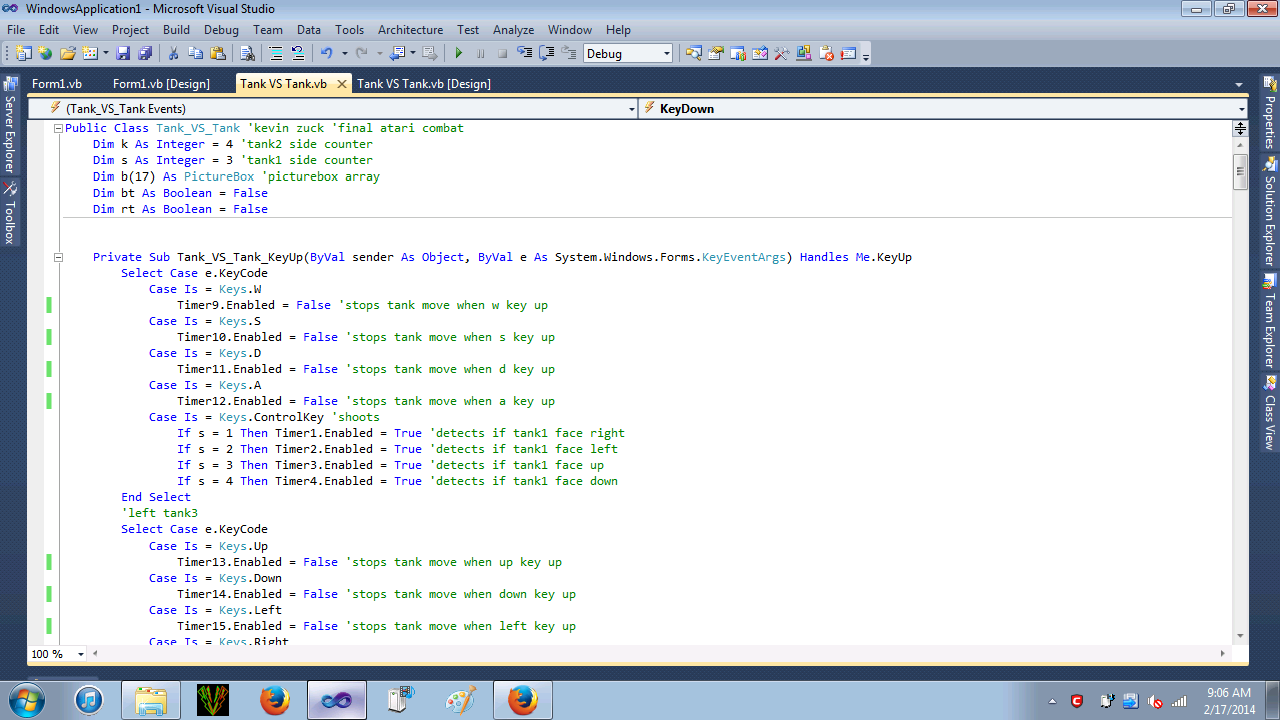Switch to the Form1.vb tab
Viewport: 1280px width, 720px height.
pyautogui.click(x=57, y=84)
